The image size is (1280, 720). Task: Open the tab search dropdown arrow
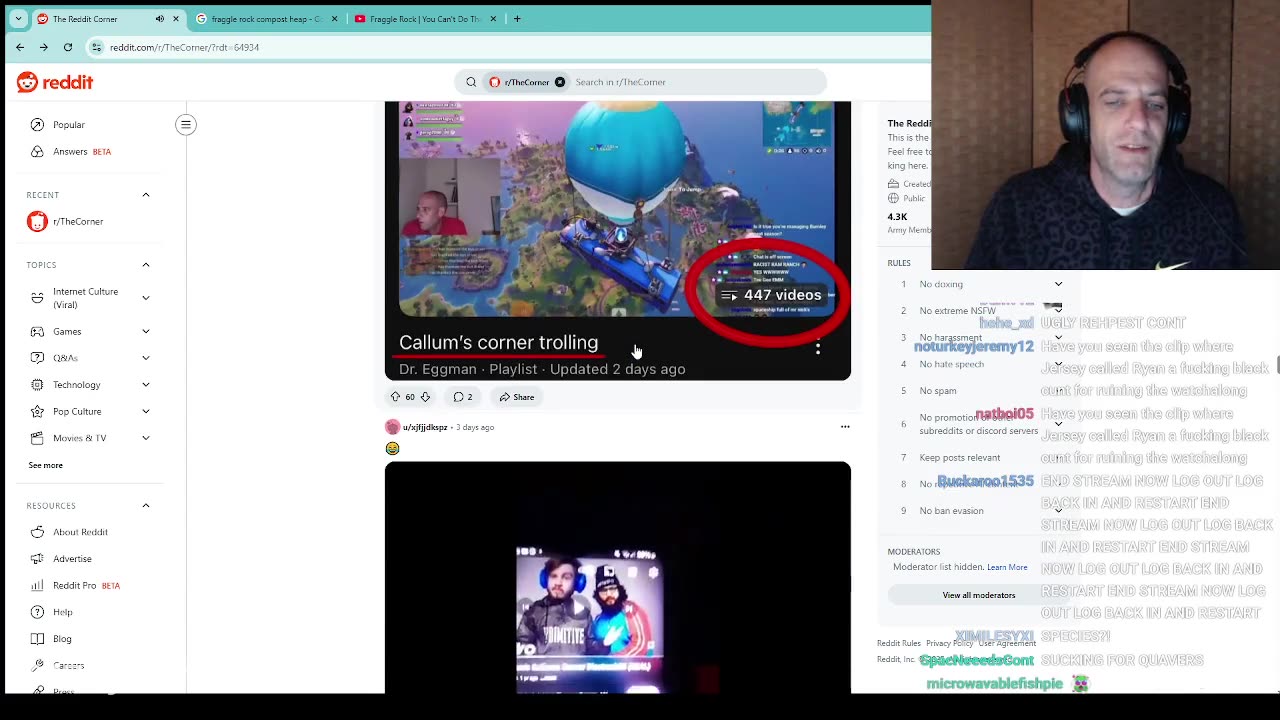(x=18, y=19)
